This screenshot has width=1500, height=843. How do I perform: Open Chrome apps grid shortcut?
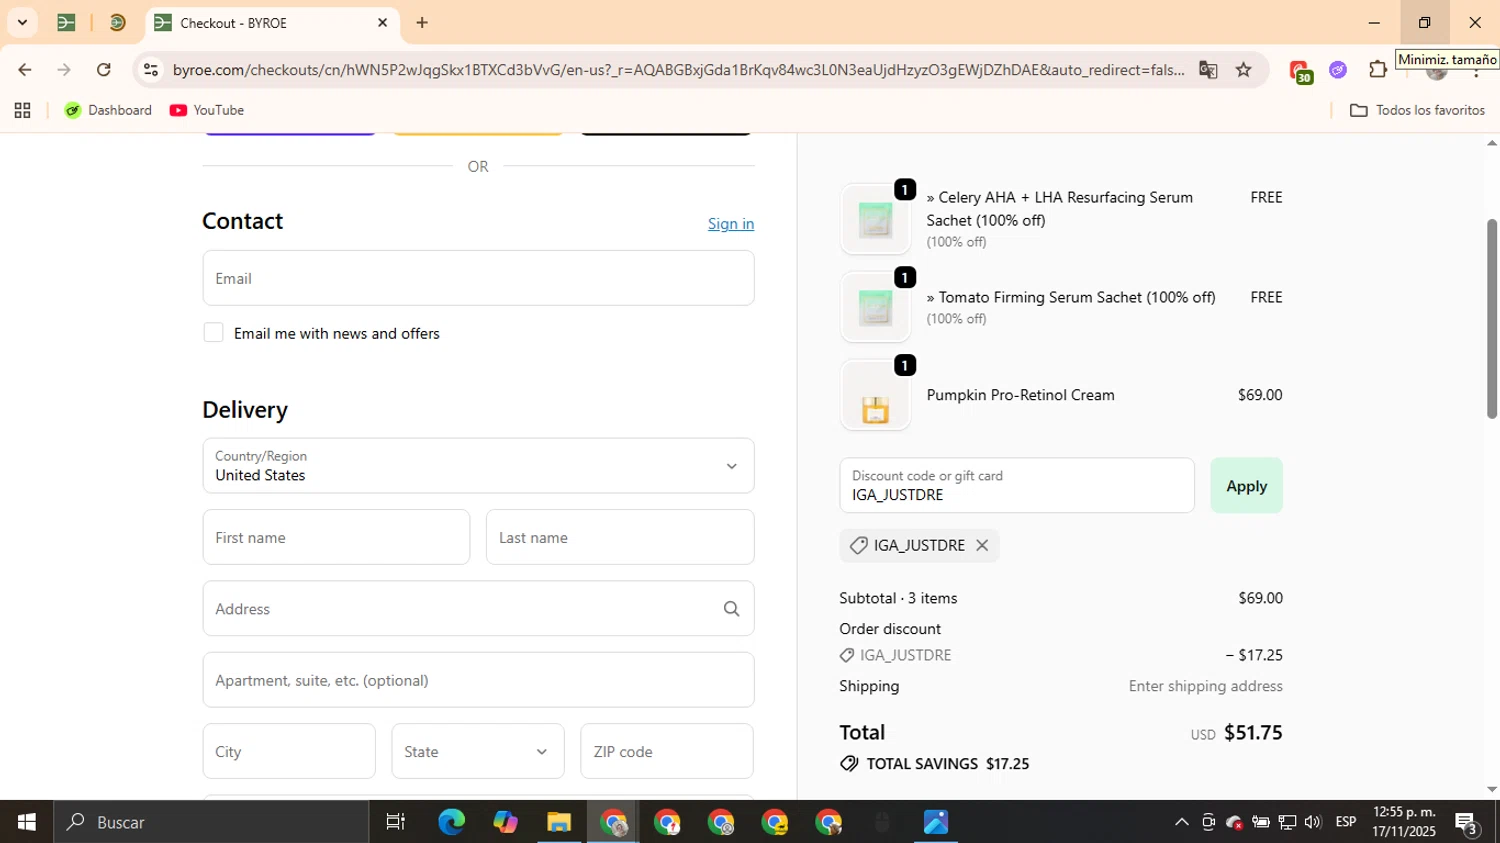click(x=22, y=110)
